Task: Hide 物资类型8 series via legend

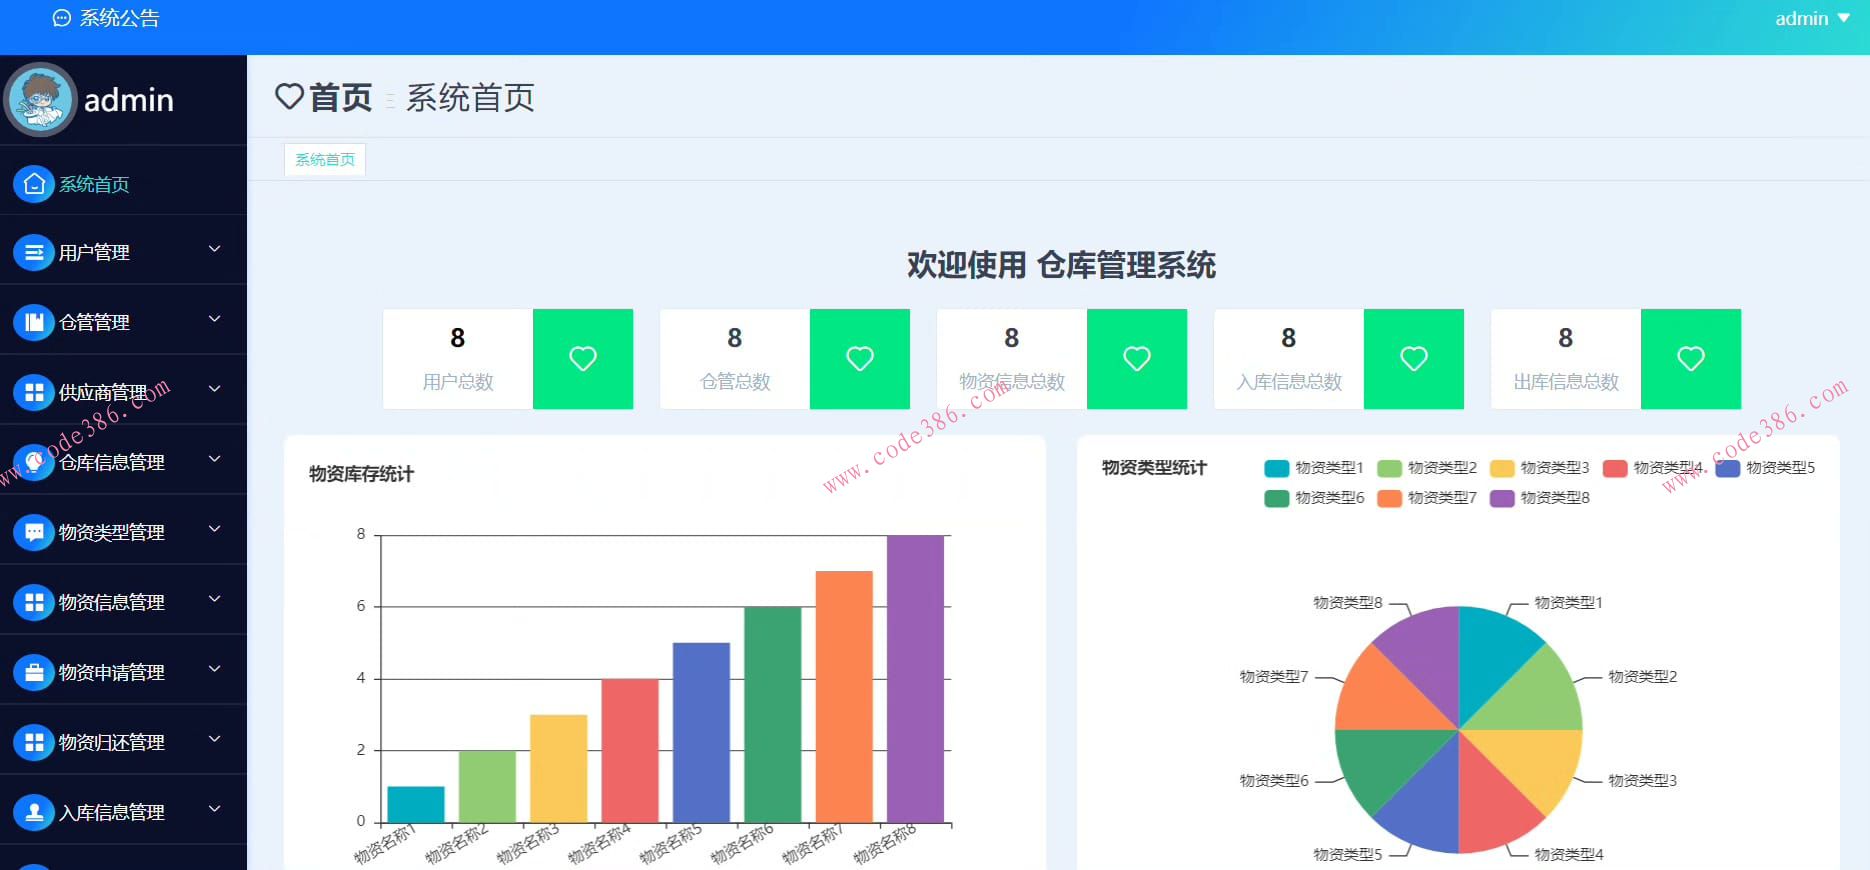Action: pyautogui.click(x=1539, y=498)
